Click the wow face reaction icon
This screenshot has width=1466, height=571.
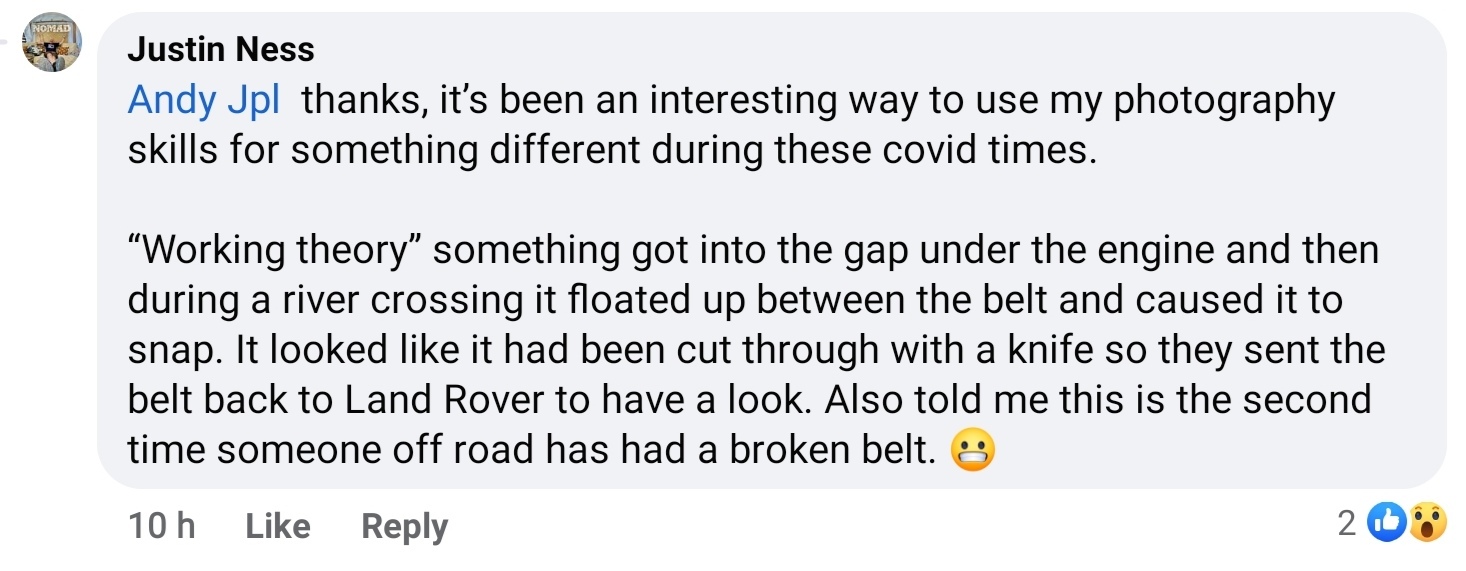1428,522
